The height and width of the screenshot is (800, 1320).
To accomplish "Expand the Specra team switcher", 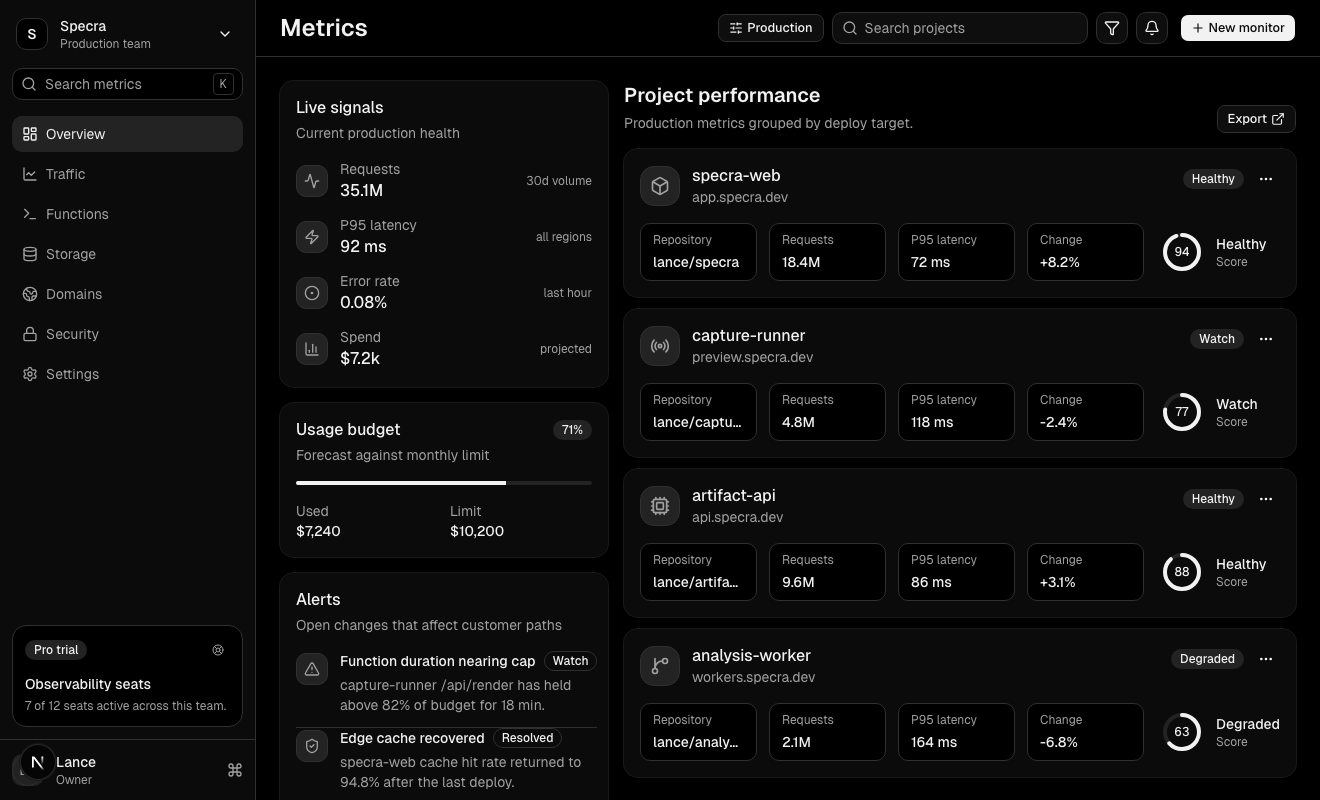I will pos(225,34).
